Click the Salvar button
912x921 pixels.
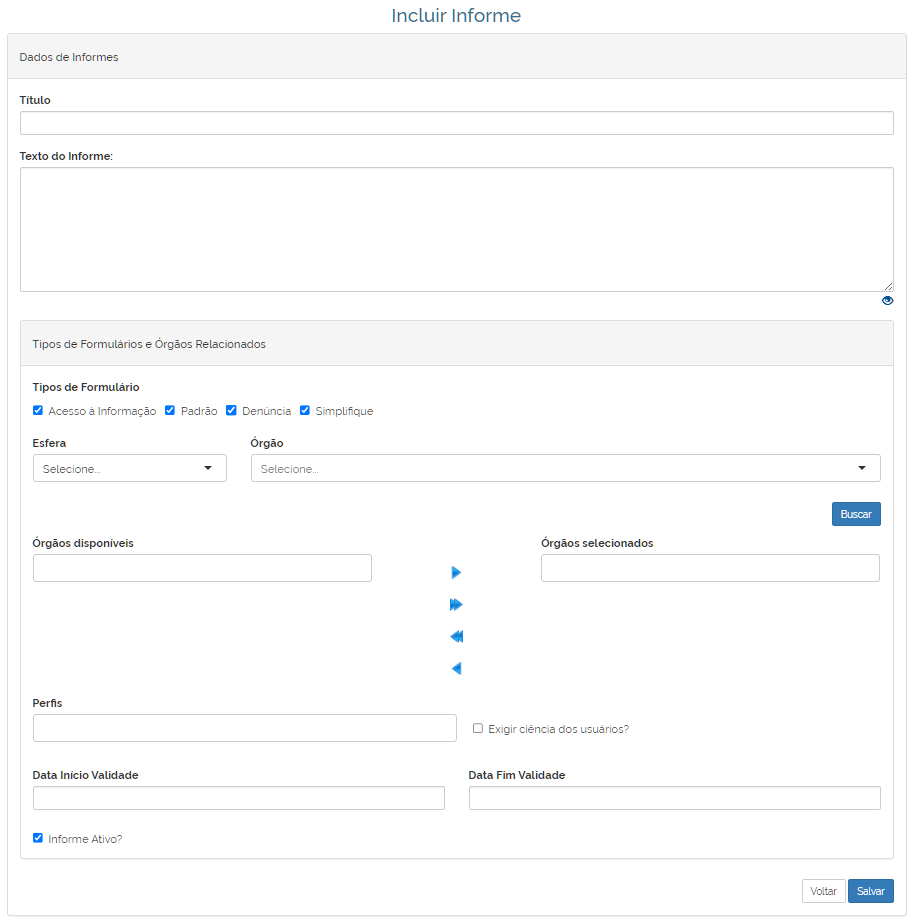pyautogui.click(x=870, y=891)
